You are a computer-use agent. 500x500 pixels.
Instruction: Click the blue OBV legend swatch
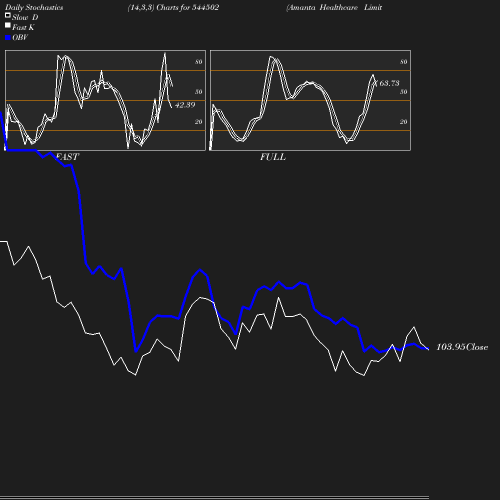point(8,38)
